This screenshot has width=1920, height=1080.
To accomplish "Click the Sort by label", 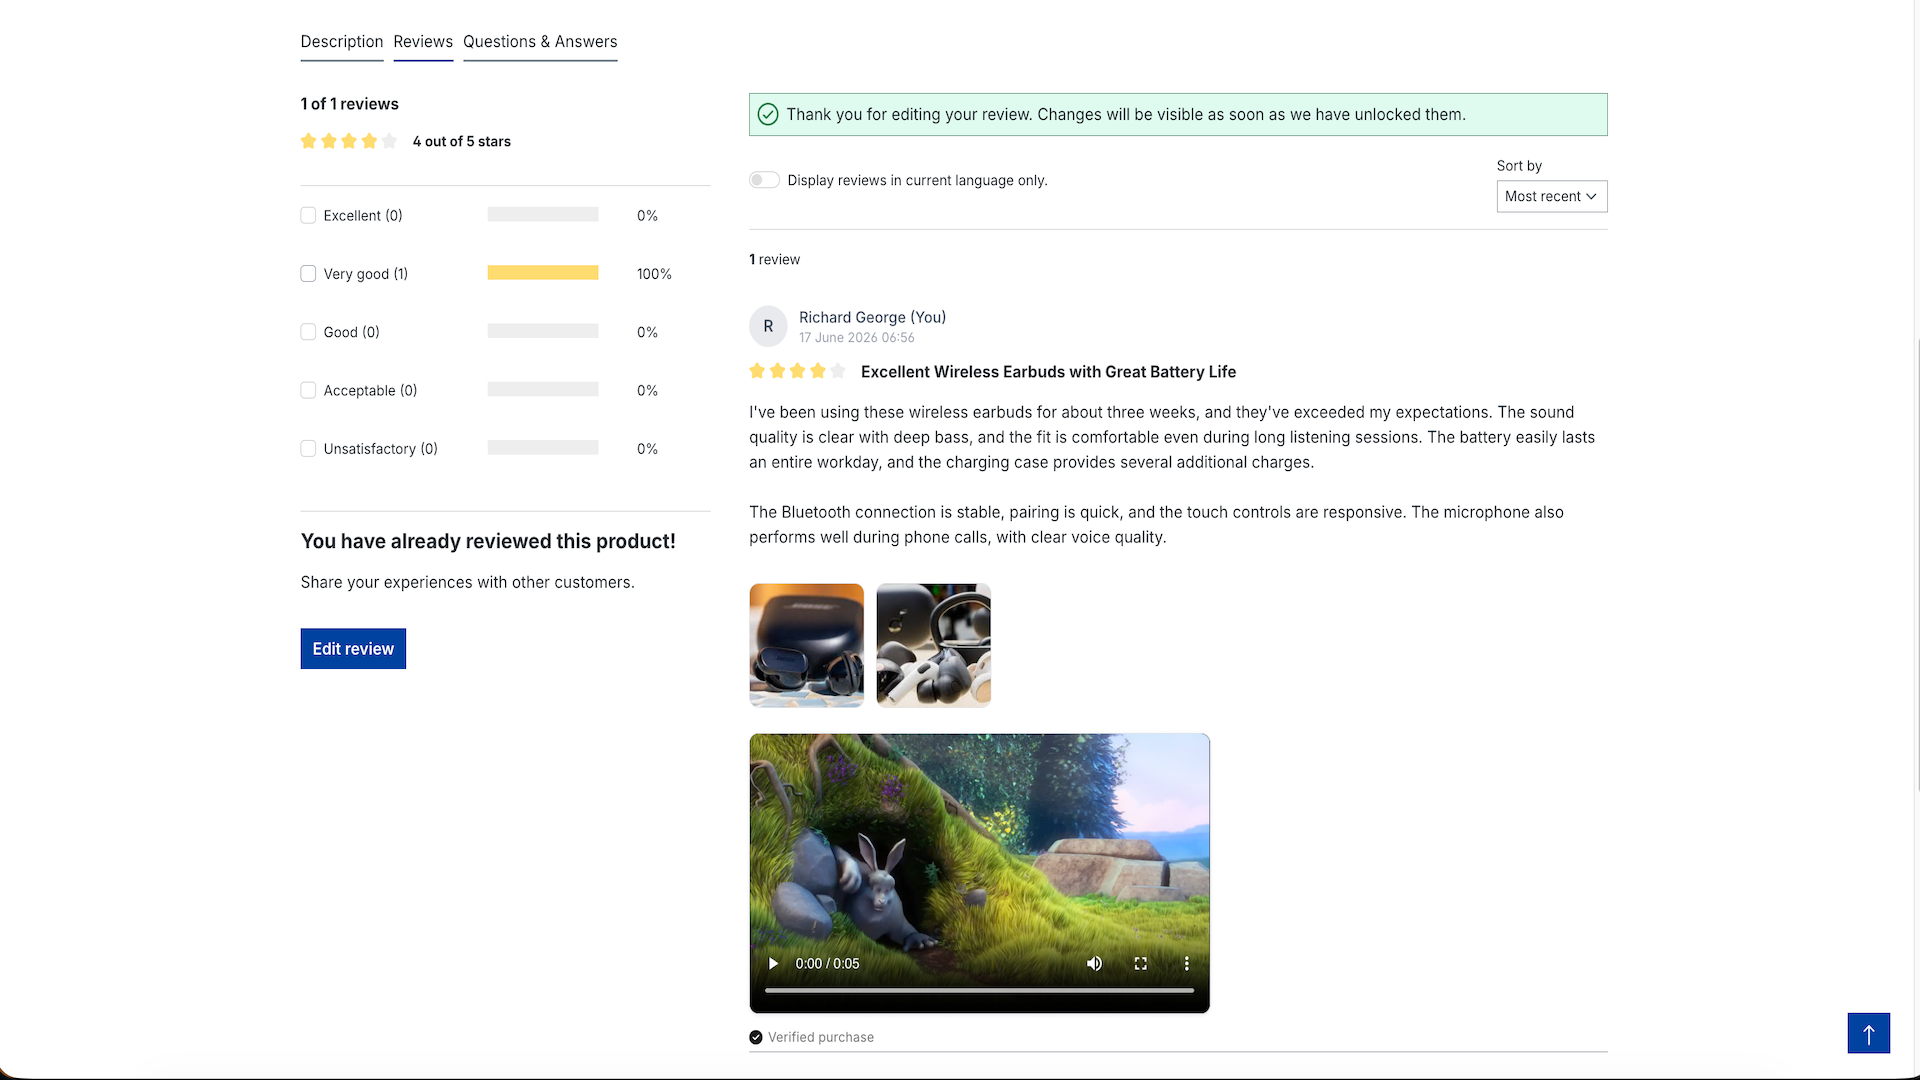I will (x=1519, y=166).
